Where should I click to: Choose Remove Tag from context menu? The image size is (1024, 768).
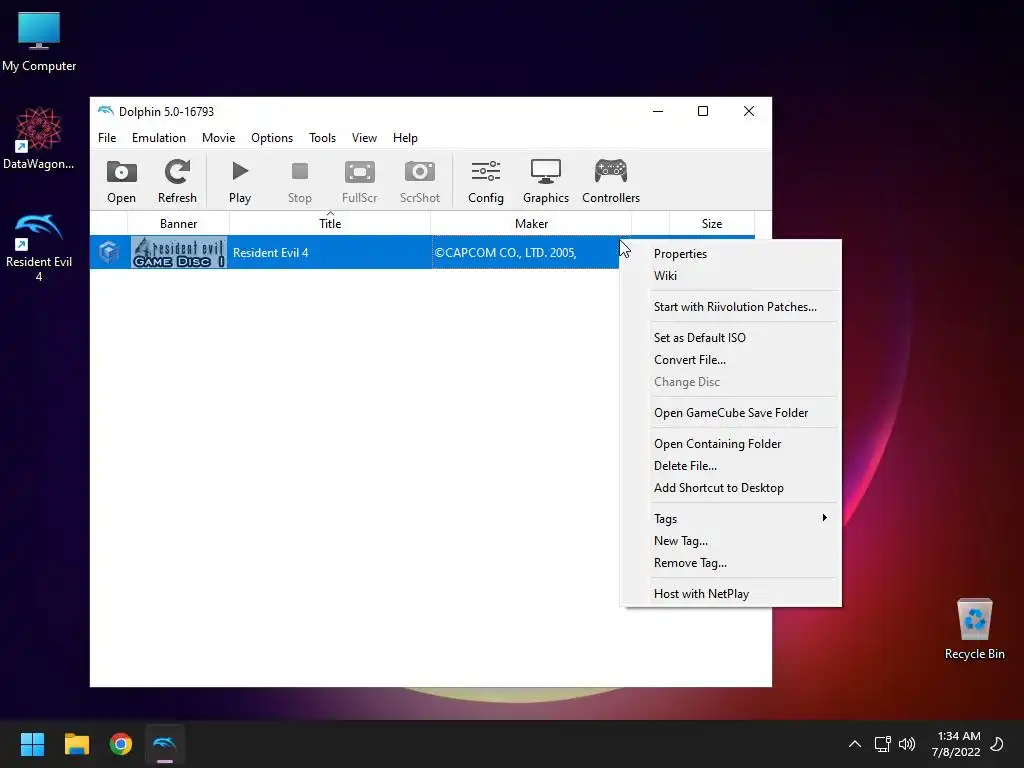tap(731, 563)
